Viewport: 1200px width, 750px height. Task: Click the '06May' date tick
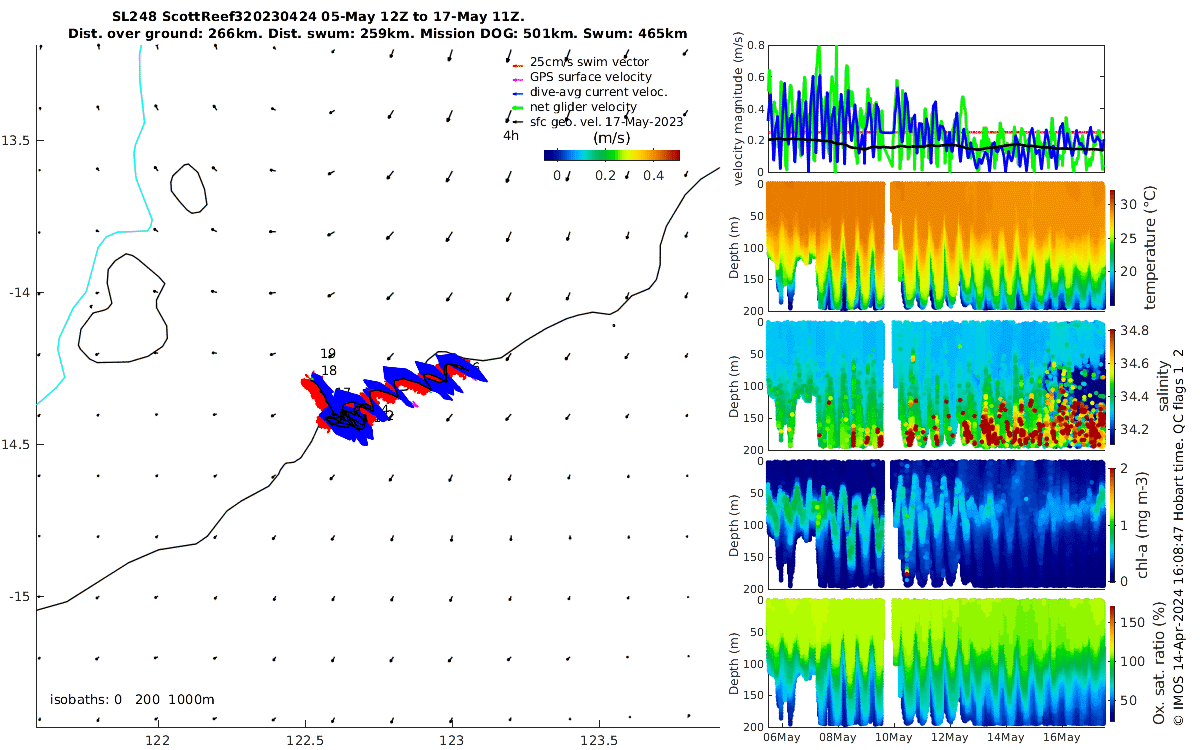point(781,737)
